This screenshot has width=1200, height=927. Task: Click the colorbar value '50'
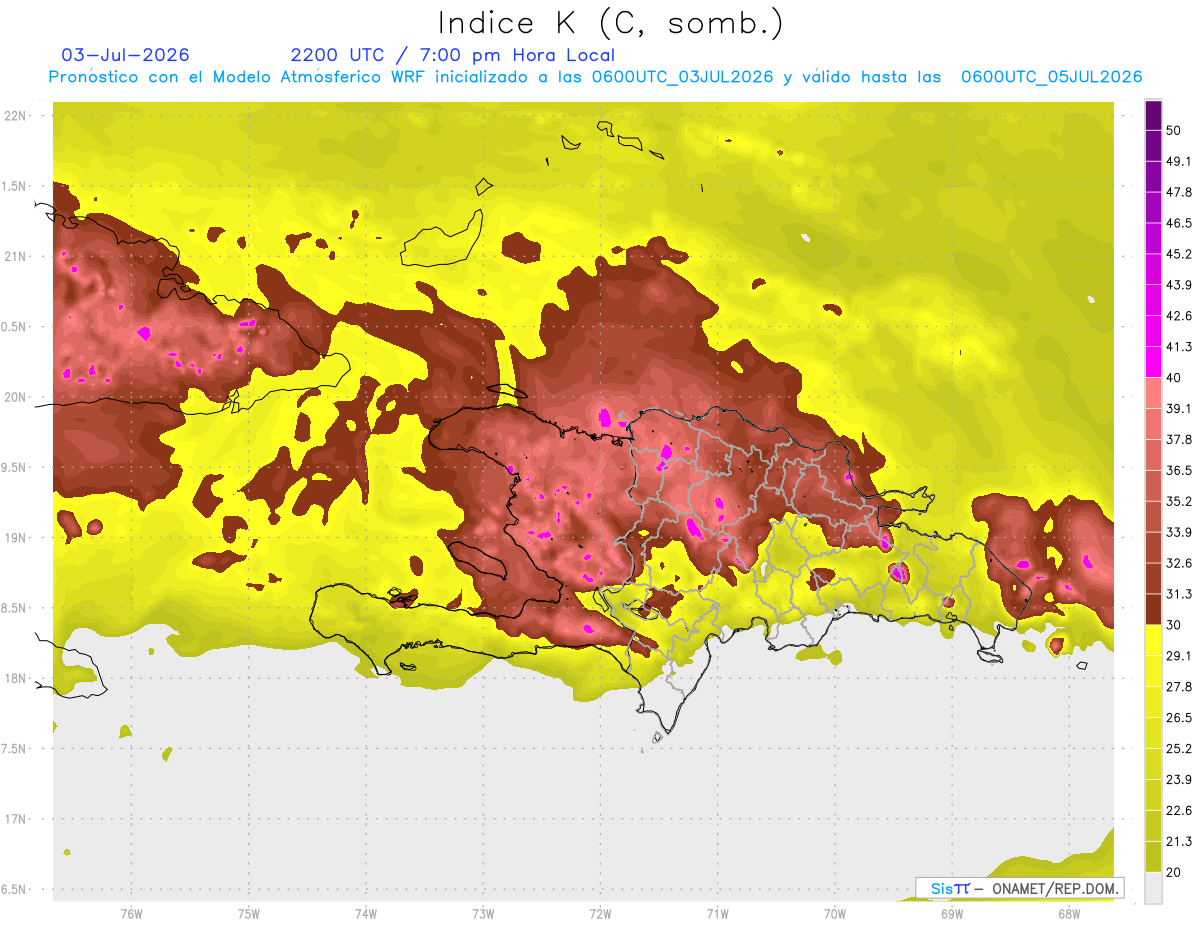point(1173,130)
